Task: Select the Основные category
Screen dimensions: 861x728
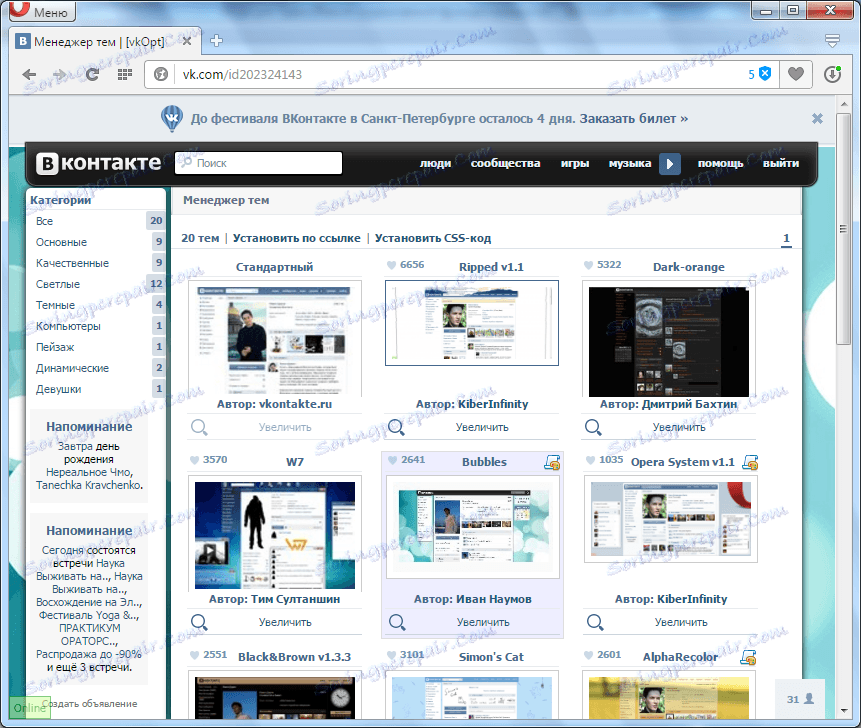Action: tap(96, 242)
